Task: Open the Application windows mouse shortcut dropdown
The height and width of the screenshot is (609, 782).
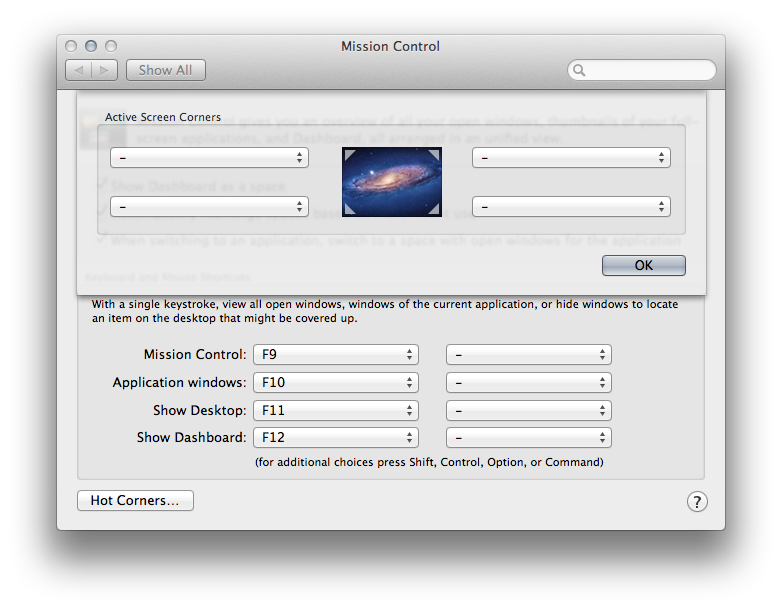Action: coord(529,383)
